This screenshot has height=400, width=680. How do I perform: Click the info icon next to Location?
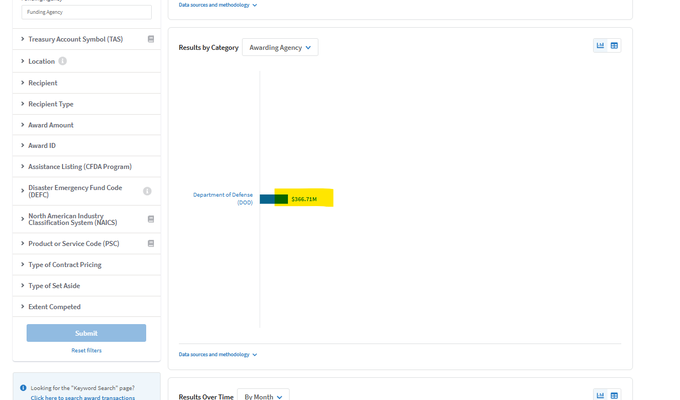click(63, 61)
